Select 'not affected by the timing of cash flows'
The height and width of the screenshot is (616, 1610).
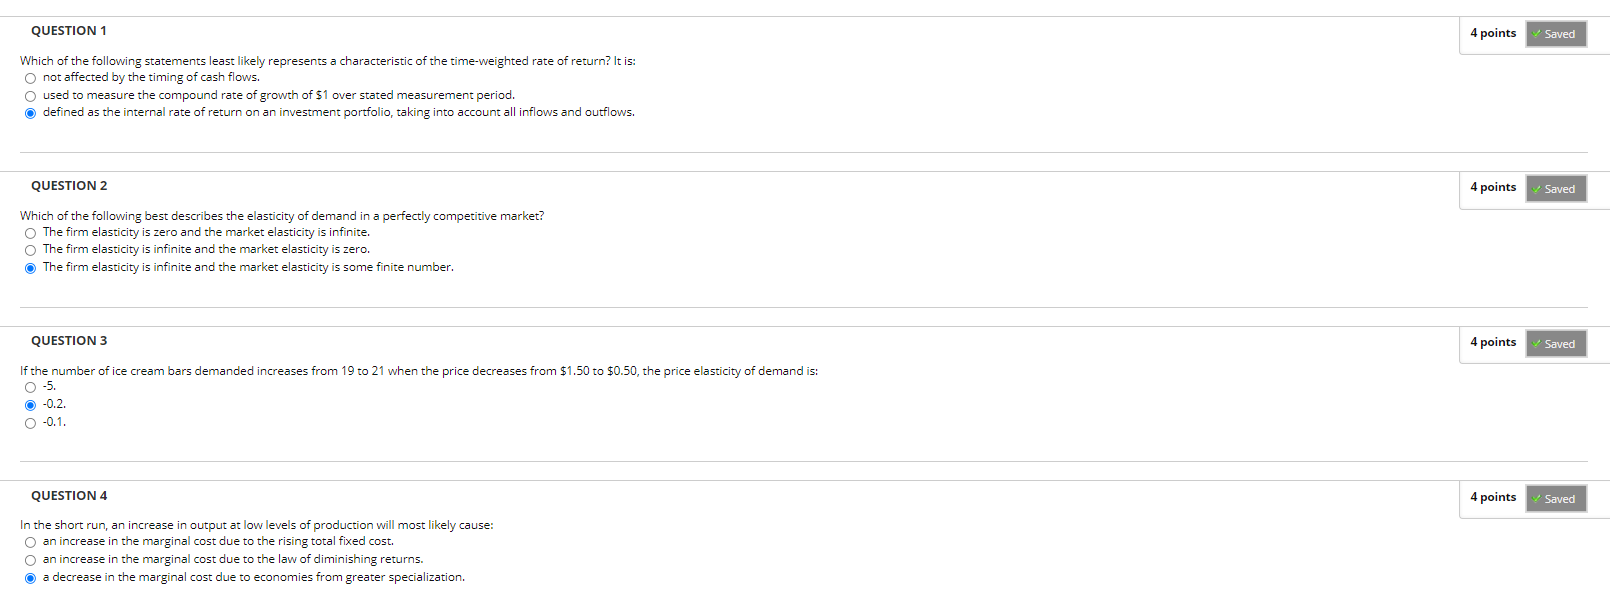(x=30, y=78)
